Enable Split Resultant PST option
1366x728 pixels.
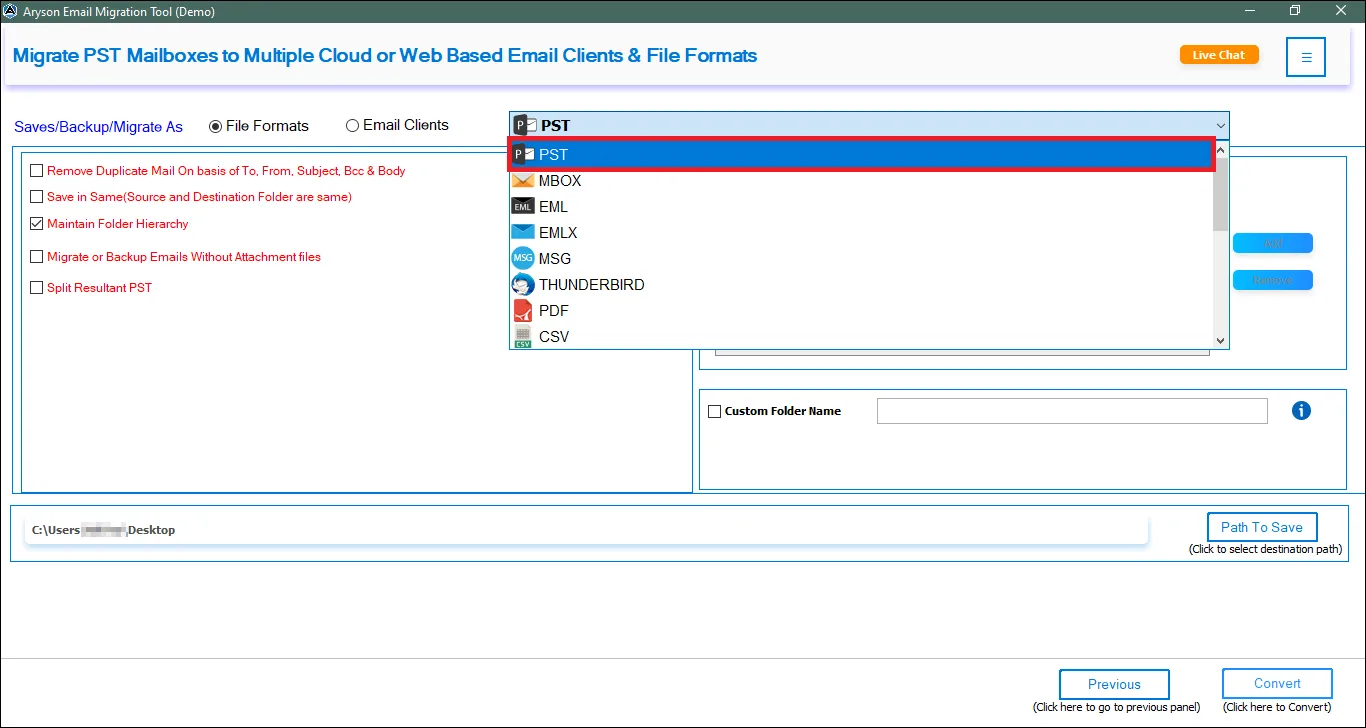[37, 287]
